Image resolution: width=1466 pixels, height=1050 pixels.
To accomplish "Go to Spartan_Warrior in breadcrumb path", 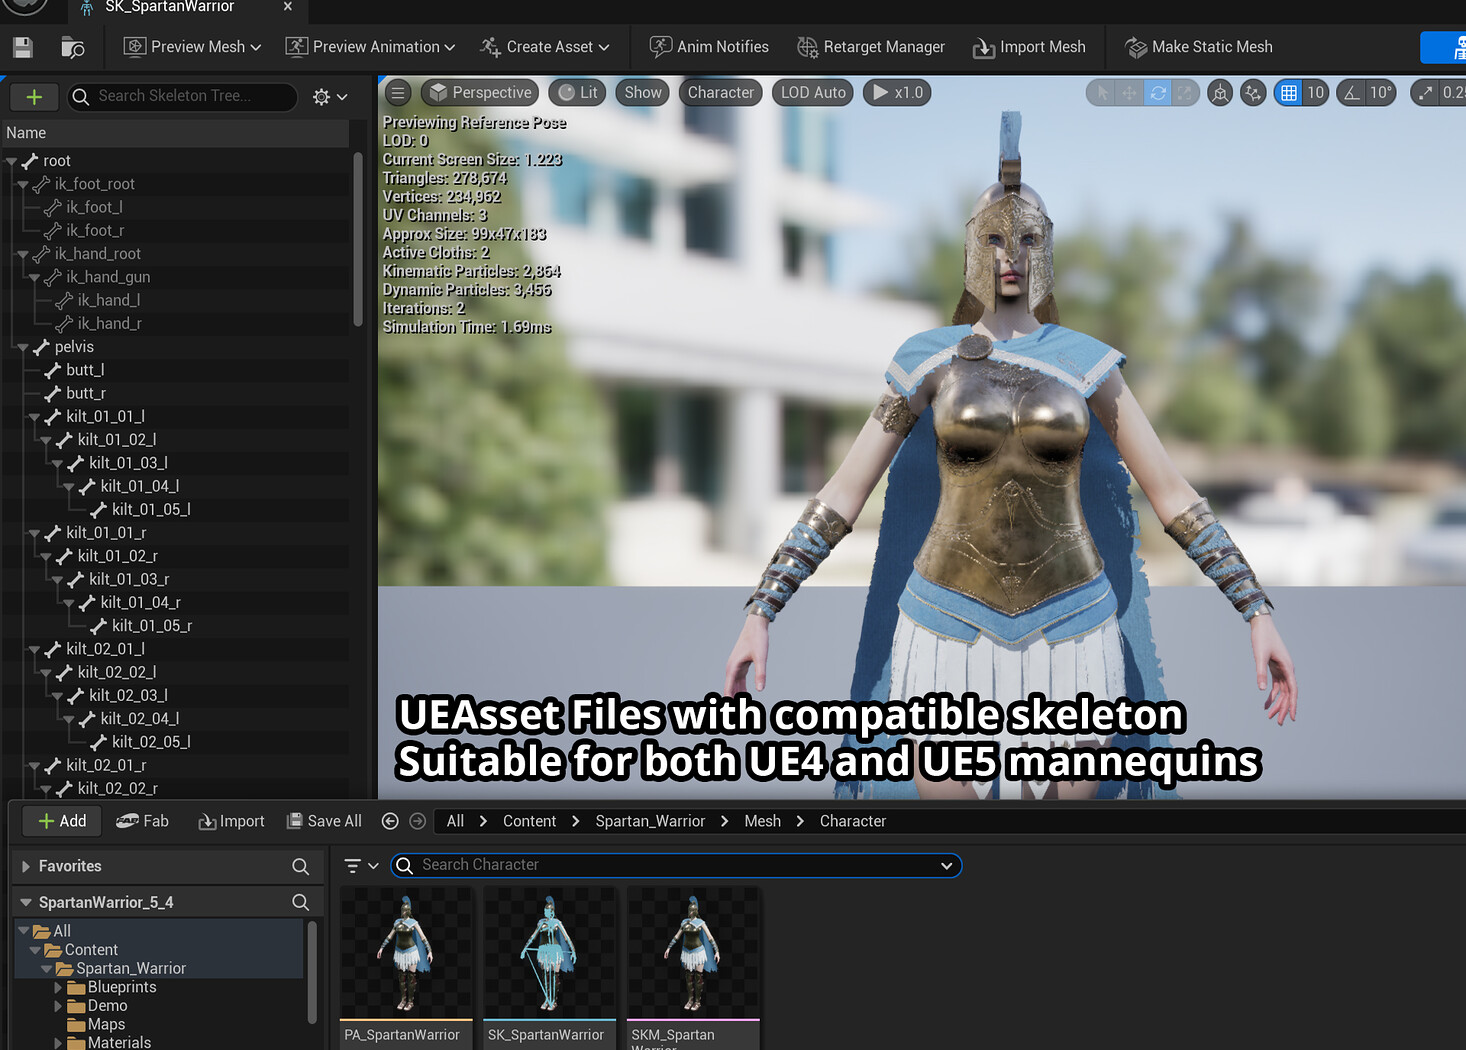I will pos(650,821).
